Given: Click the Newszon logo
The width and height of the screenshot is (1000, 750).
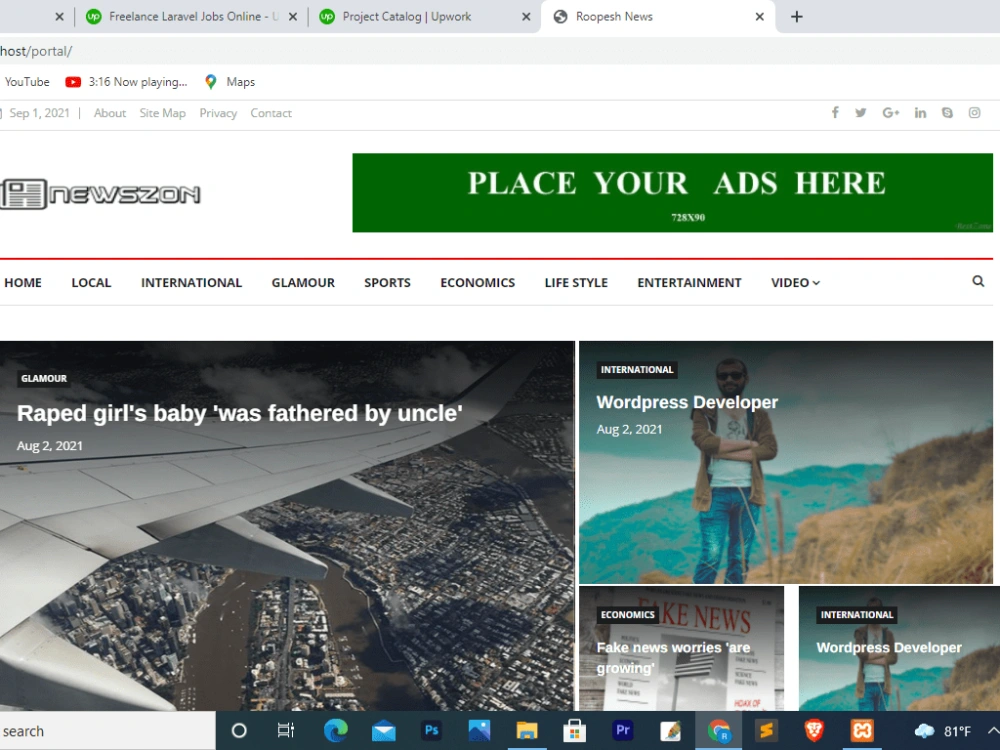Looking at the screenshot, I should click(100, 194).
